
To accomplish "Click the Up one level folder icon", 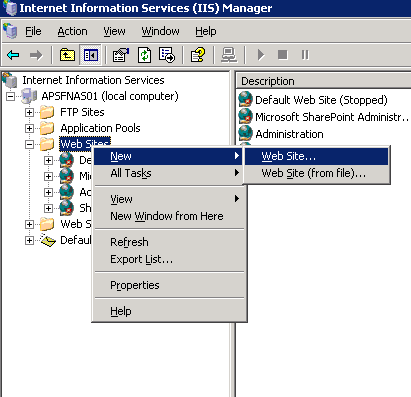I will 67,55.
